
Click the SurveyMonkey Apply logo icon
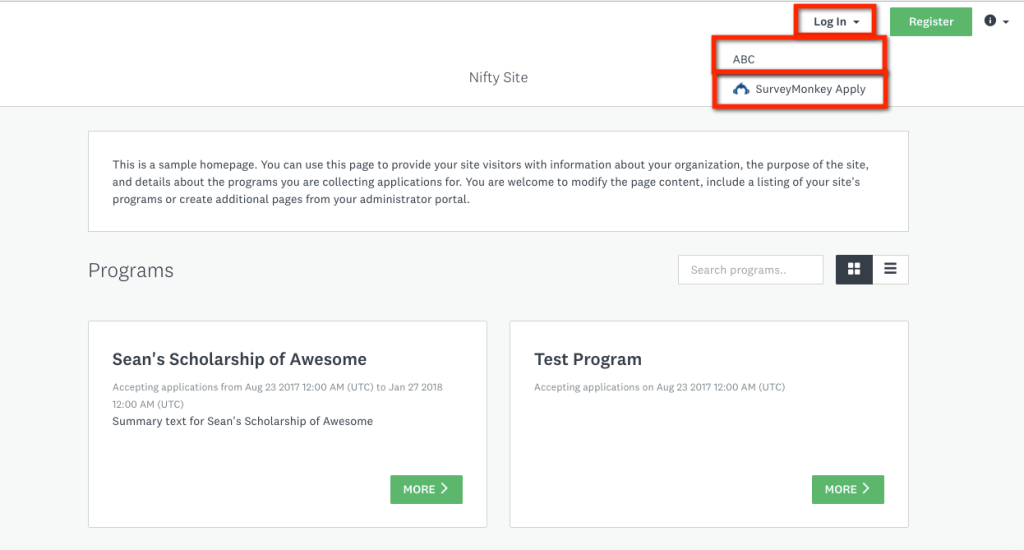click(x=741, y=89)
